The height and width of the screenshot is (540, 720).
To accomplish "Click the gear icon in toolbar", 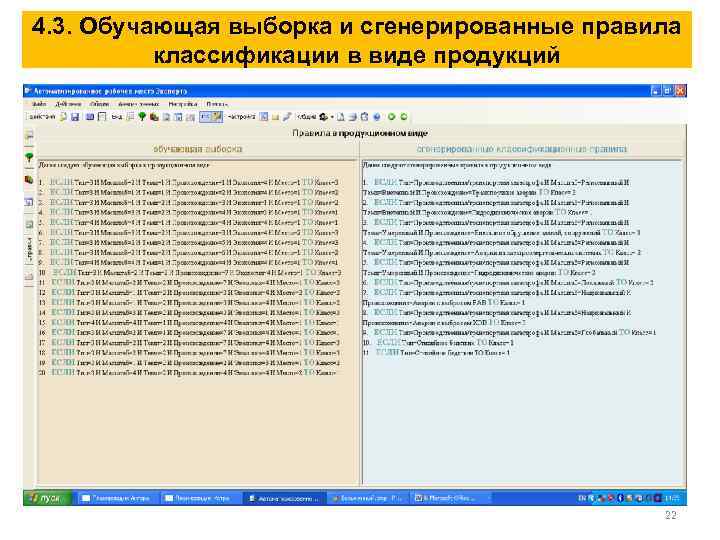I will [324, 117].
